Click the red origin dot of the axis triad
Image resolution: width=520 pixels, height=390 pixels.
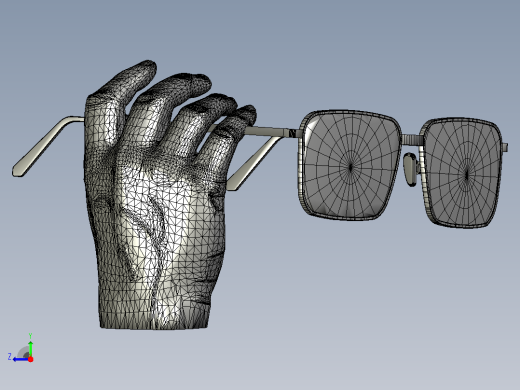pos(30,359)
